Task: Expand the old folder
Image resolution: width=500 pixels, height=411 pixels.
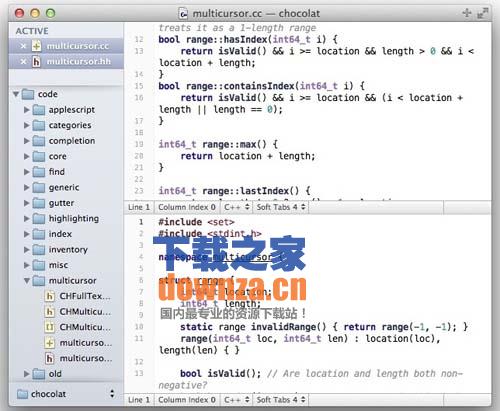Action: coord(27,374)
